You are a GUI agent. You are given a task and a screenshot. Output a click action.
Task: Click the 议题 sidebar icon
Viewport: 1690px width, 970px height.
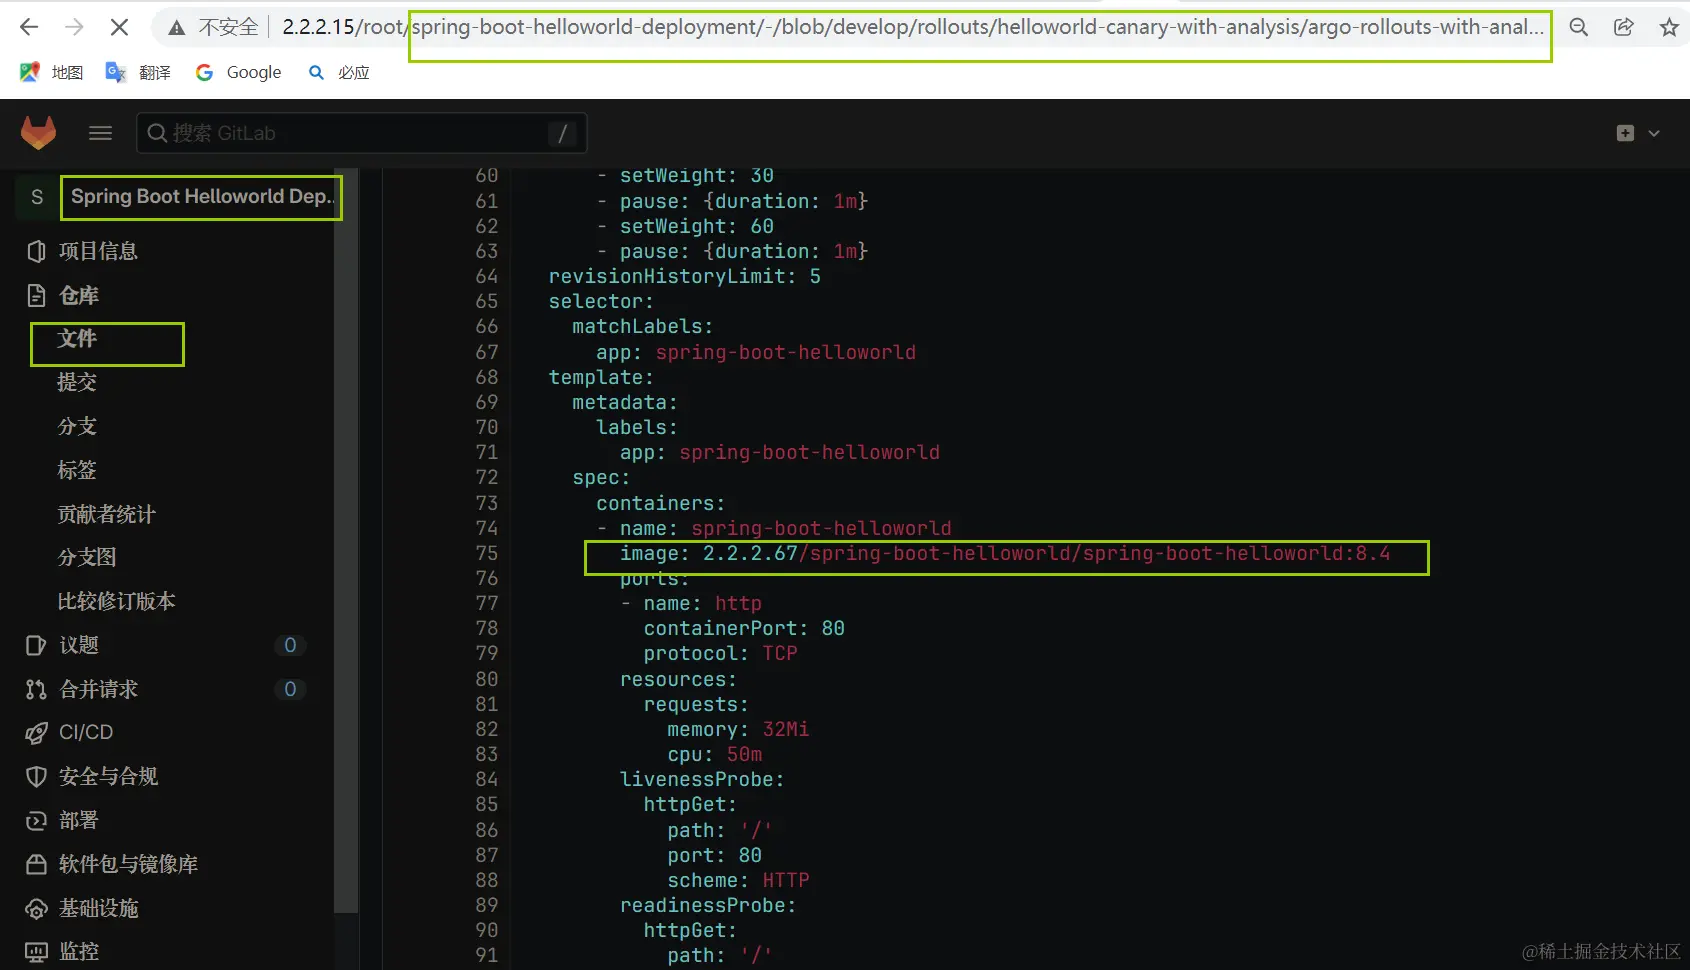[36, 645]
